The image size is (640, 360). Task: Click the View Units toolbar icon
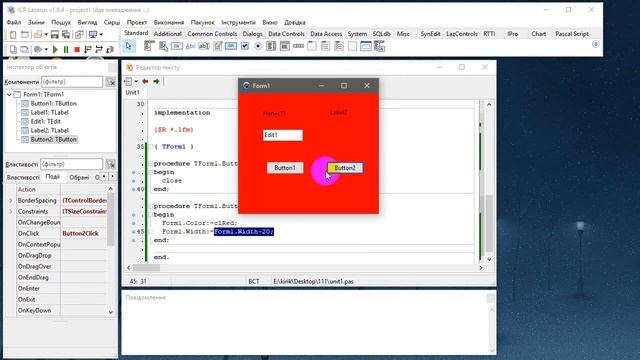[13, 49]
